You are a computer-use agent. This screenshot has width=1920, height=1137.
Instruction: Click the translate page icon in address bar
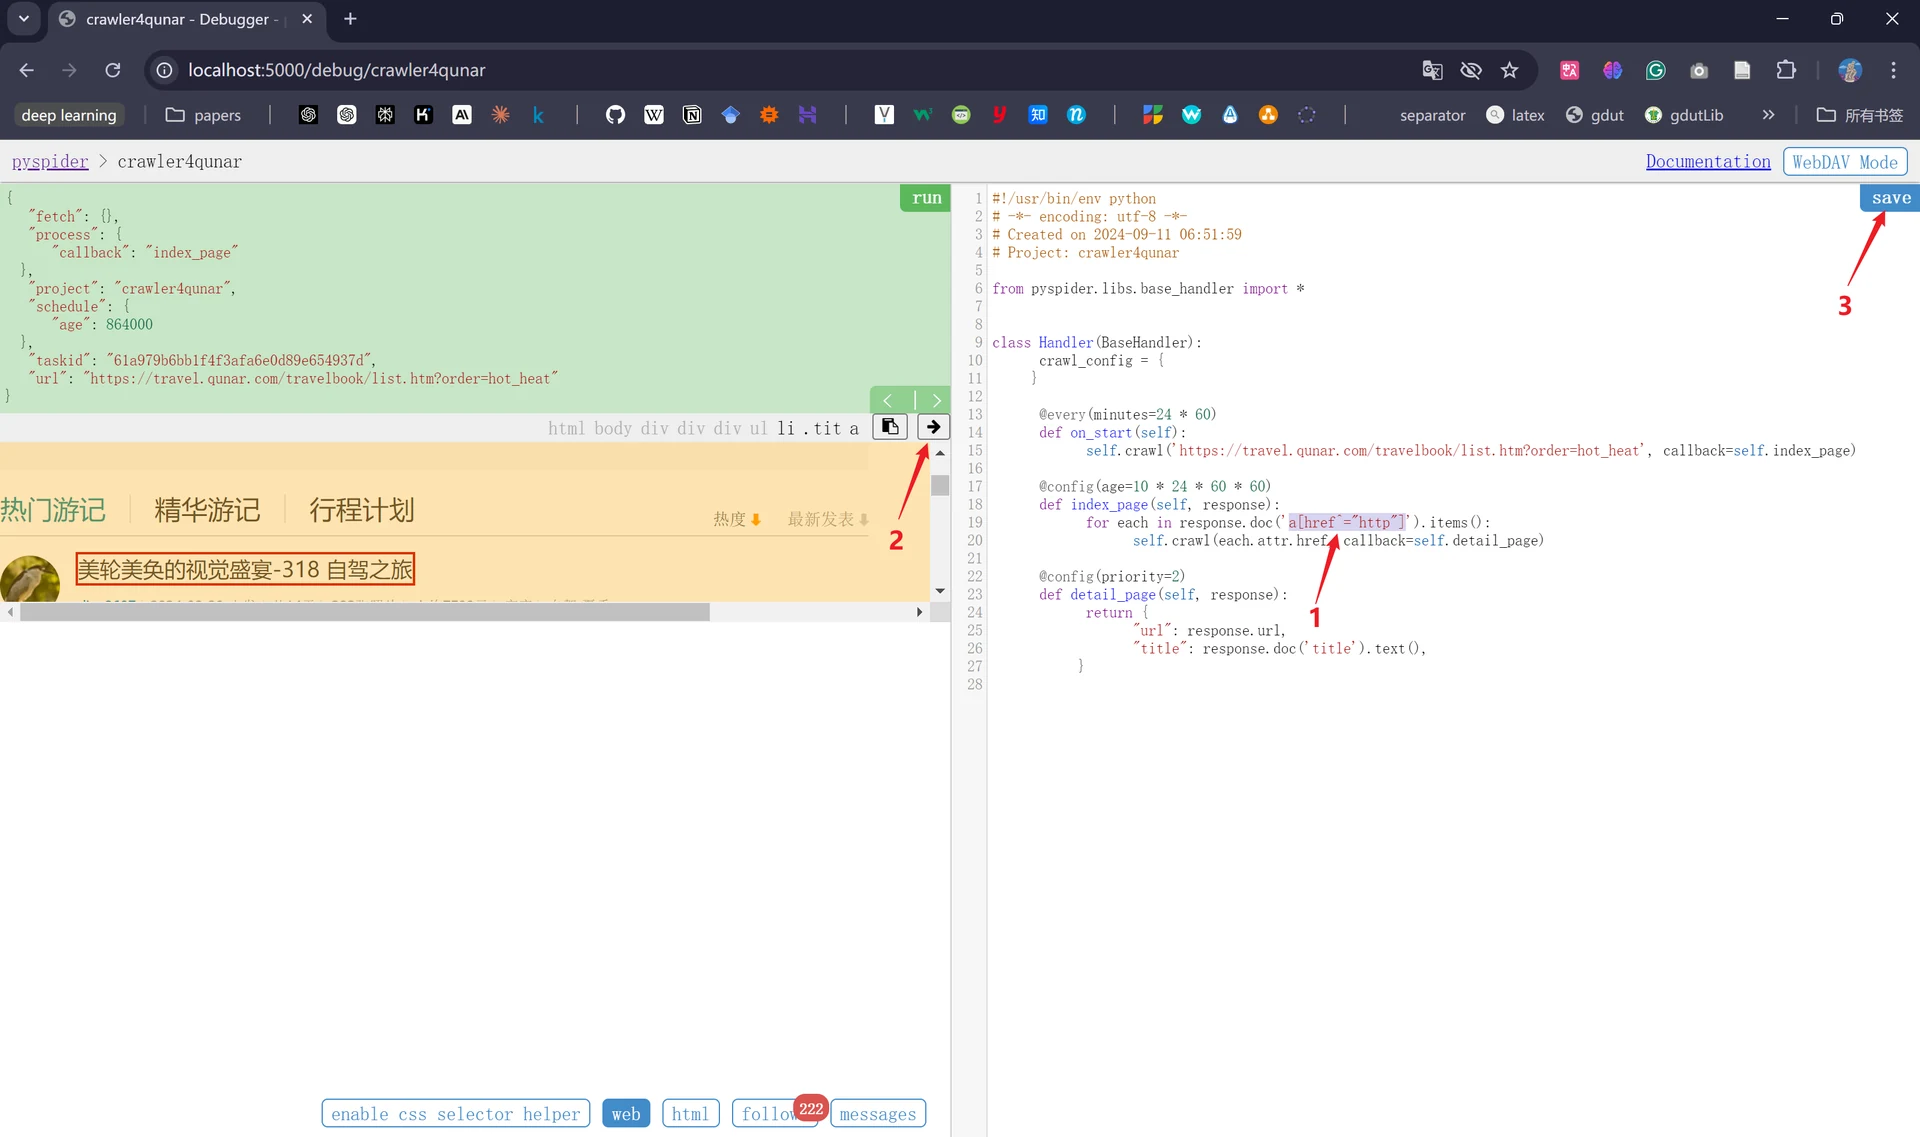[1432, 70]
